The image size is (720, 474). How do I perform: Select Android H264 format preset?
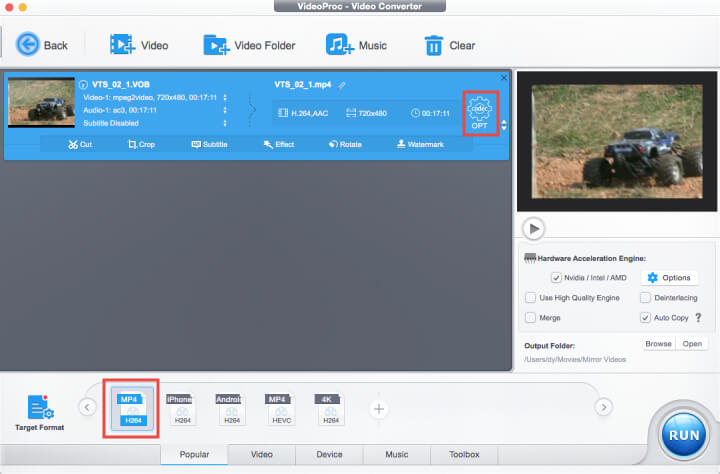(229, 408)
